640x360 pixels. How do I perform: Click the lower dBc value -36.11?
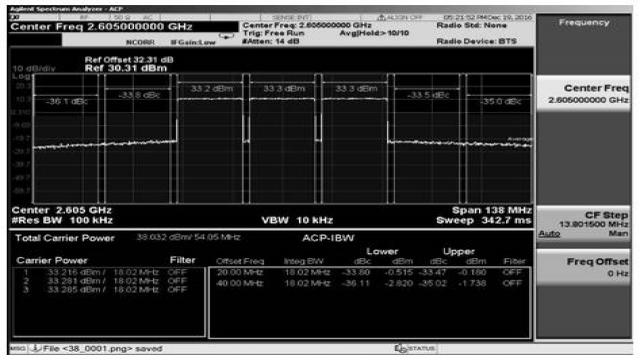[356, 283]
